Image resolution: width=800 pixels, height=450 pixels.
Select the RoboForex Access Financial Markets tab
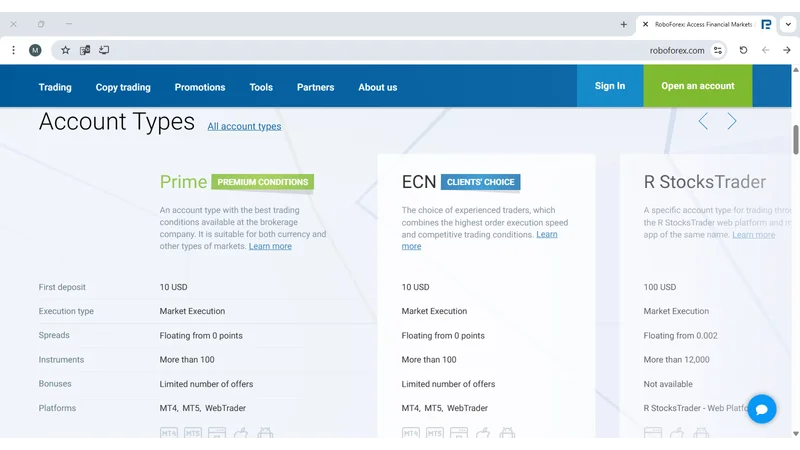(x=707, y=24)
